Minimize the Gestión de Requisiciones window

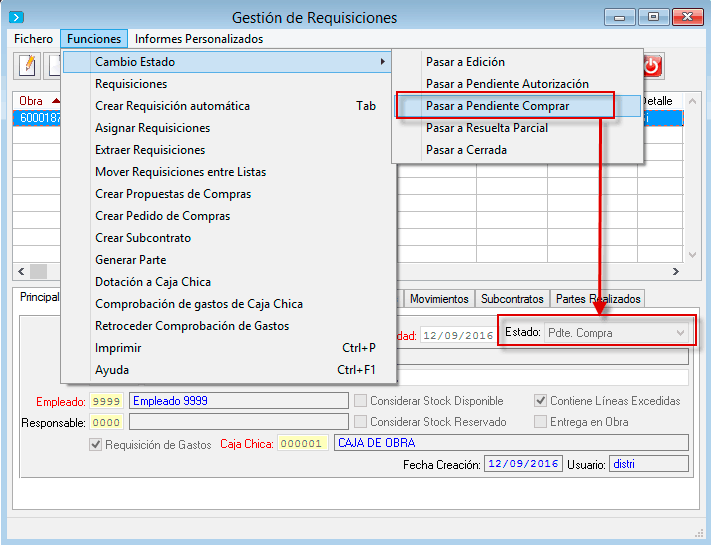pos(619,17)
